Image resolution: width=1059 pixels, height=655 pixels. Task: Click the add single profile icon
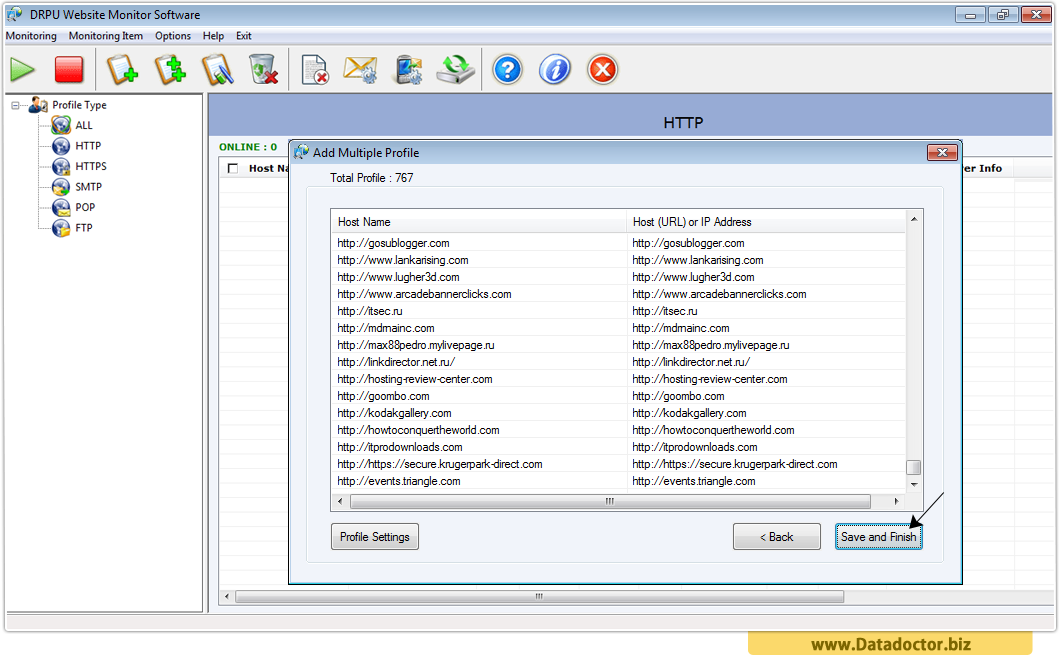pyautogui.click(x=122, y=70)
